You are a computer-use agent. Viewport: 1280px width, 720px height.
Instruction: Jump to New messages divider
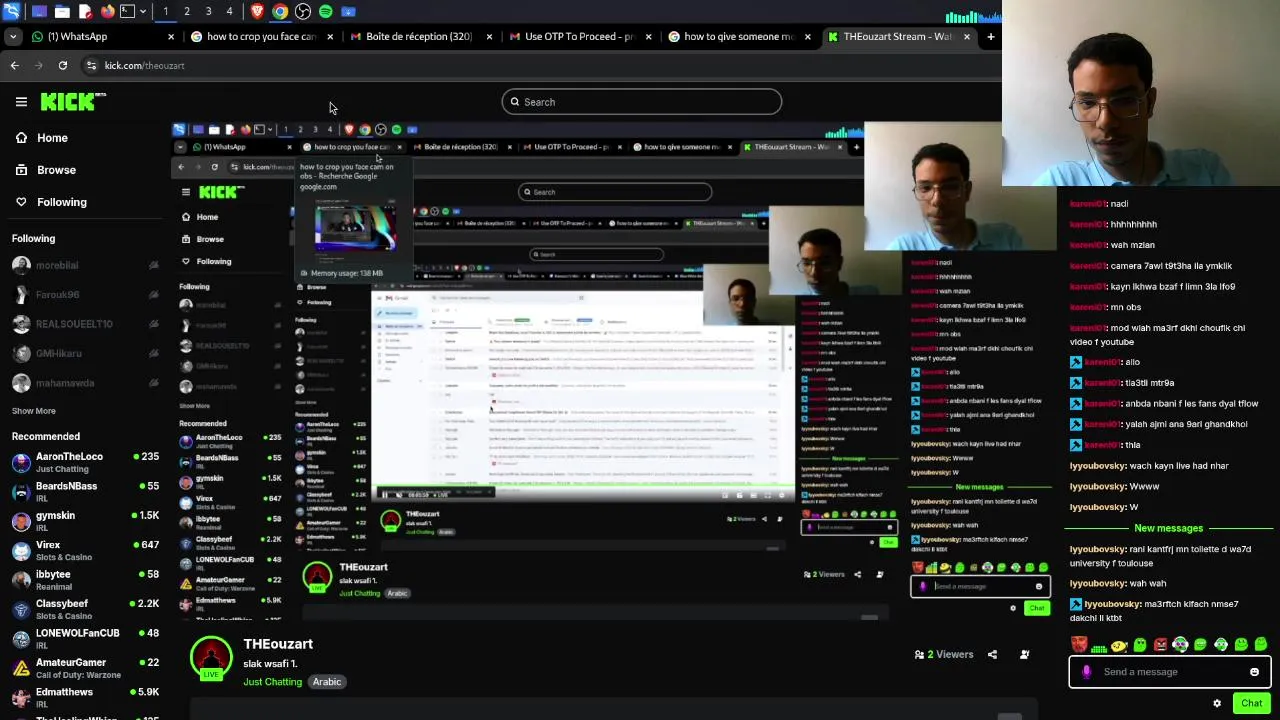point(1168,528)
